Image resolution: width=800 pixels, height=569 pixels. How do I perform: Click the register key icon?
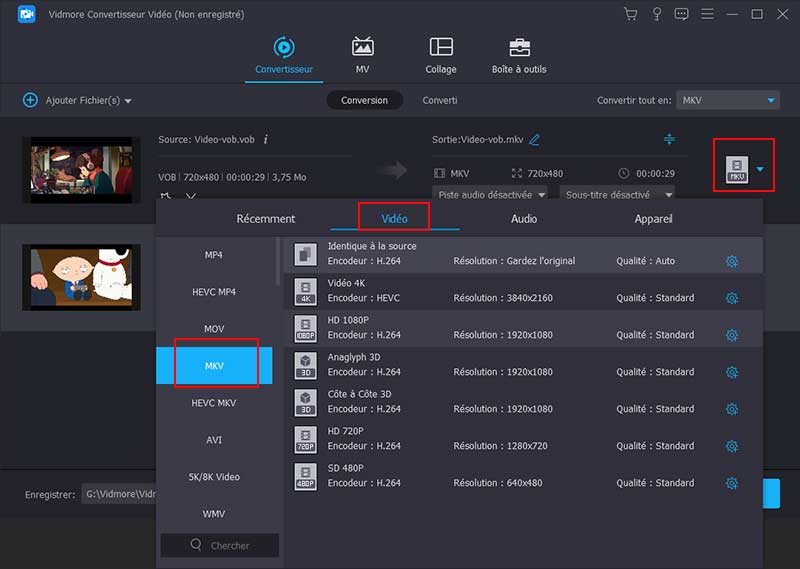[656, 14]
